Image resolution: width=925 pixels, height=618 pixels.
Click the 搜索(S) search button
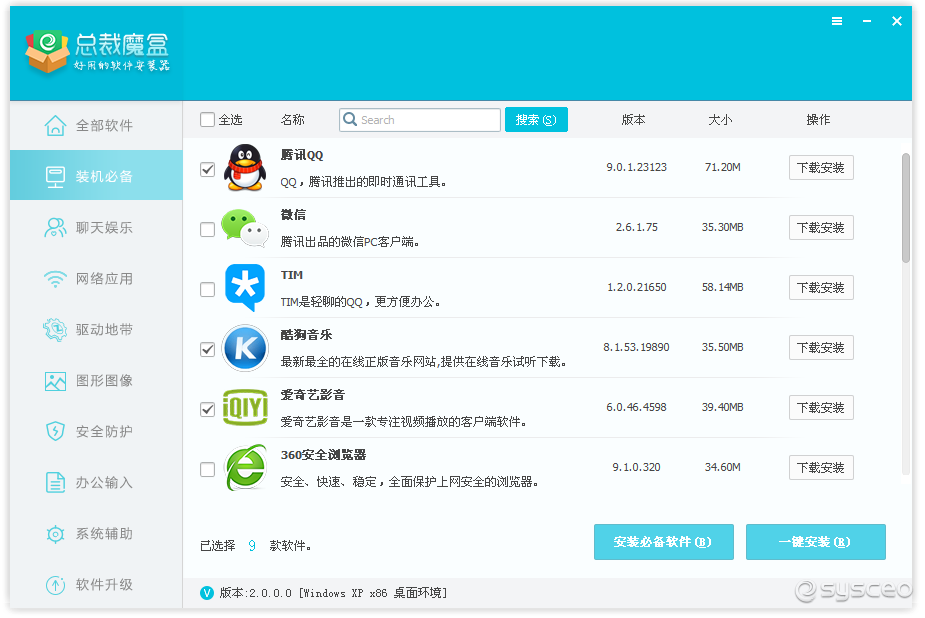click(536, 120)
